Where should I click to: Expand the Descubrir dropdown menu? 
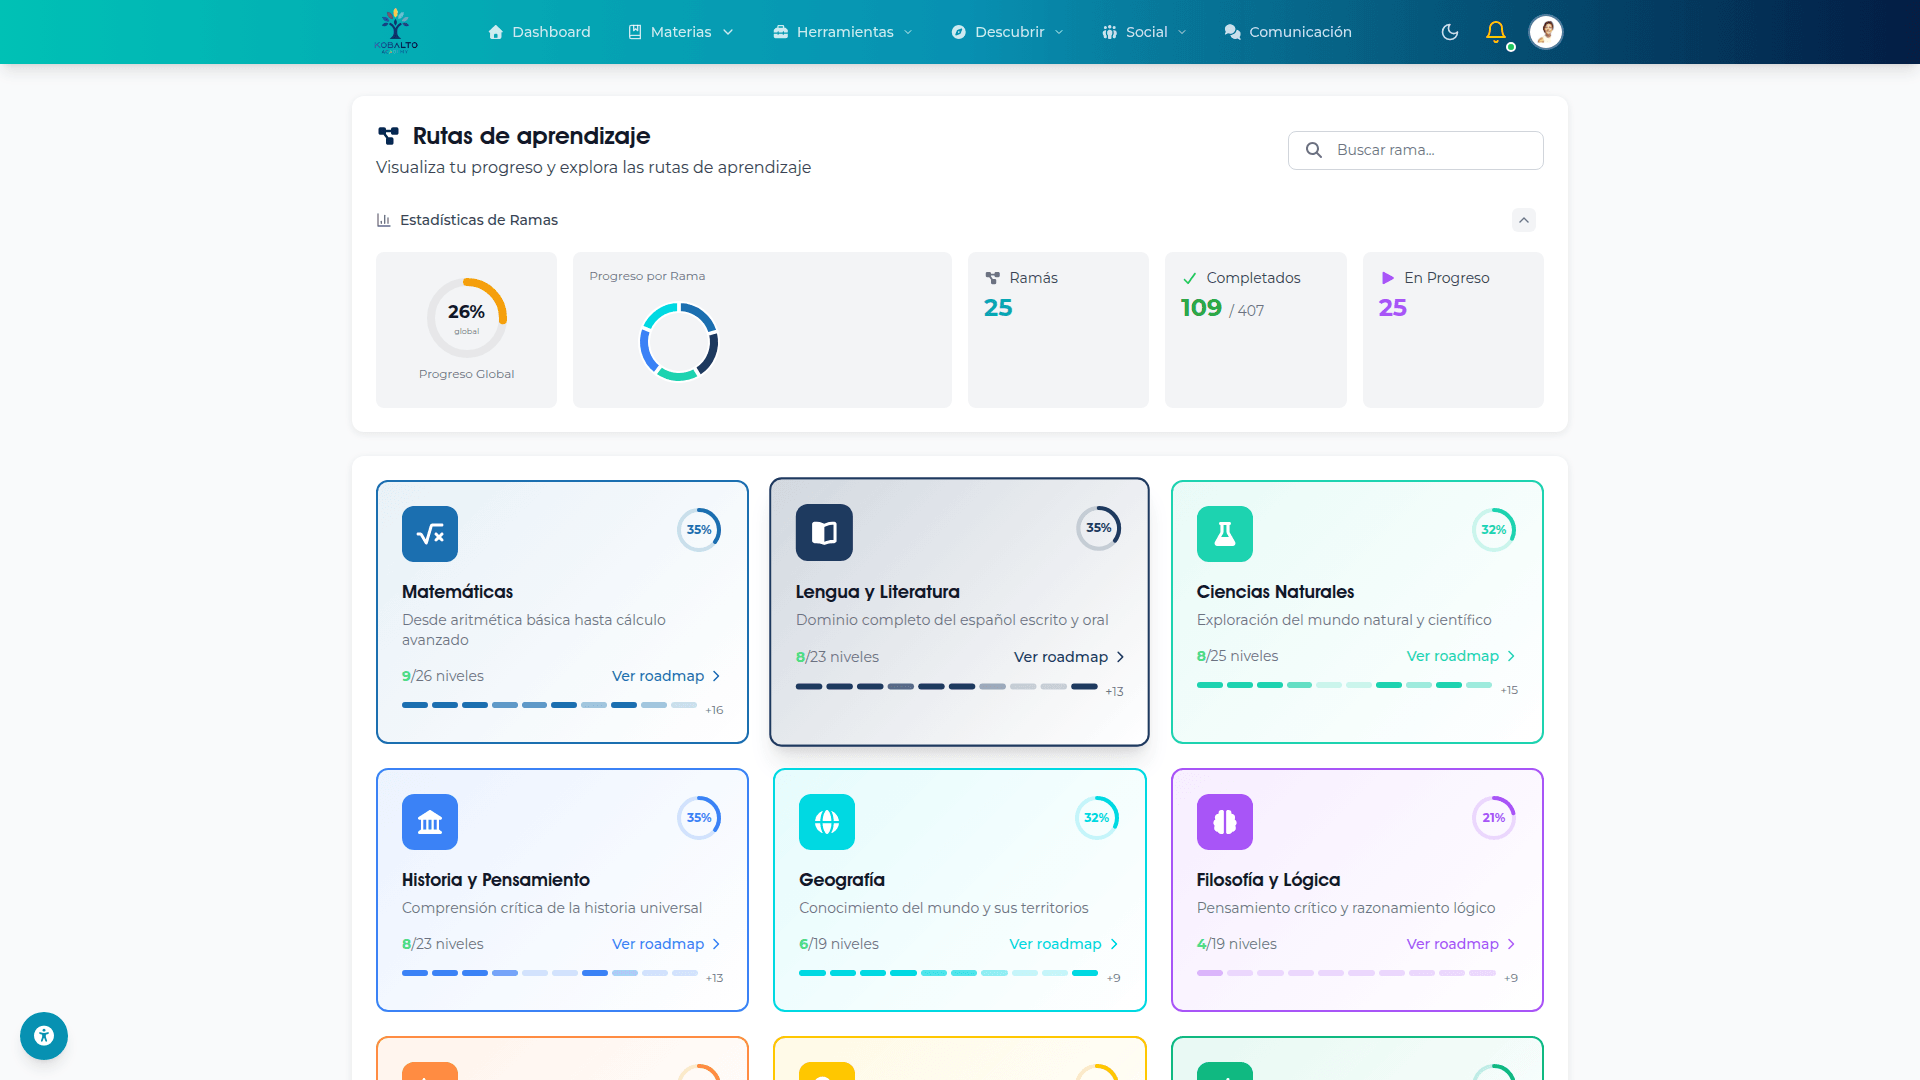tap(1007, 32)
